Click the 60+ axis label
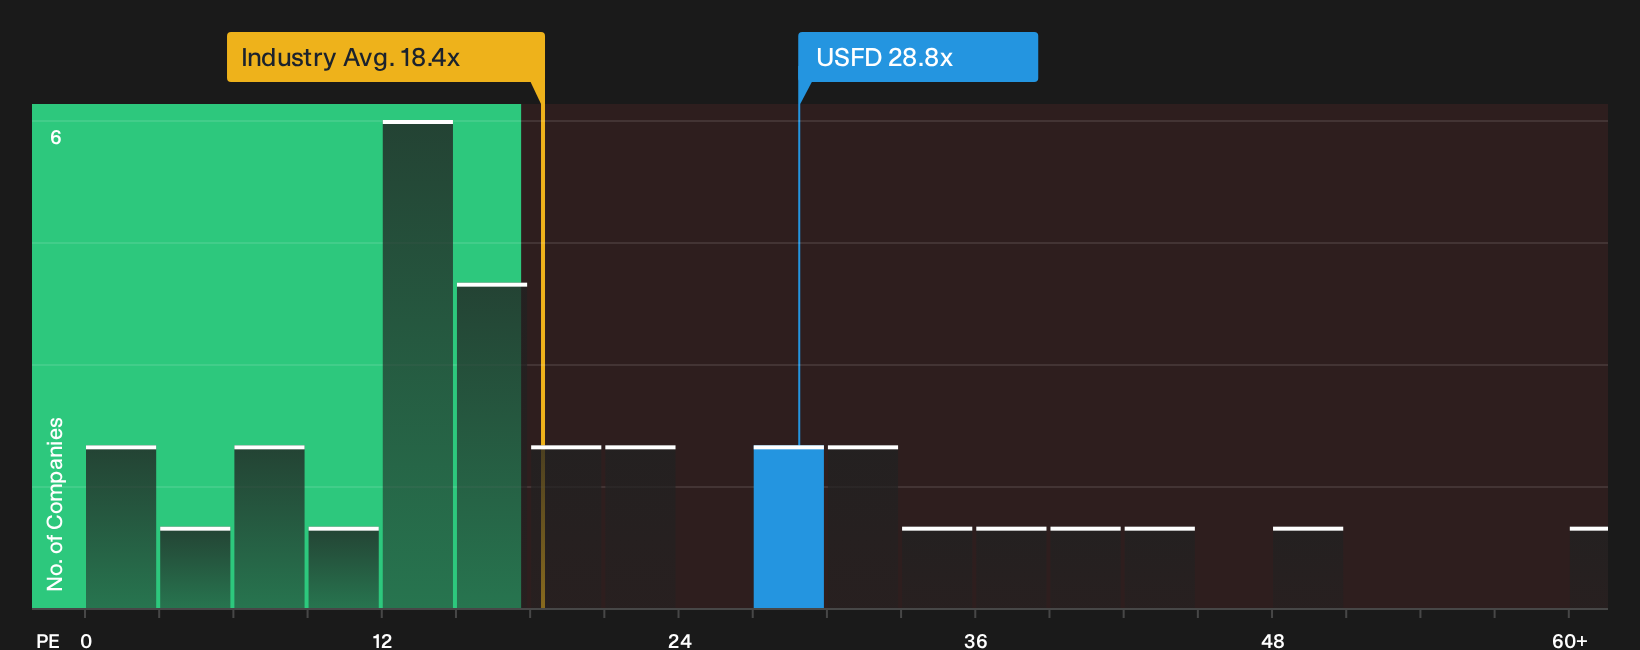 1570,640
